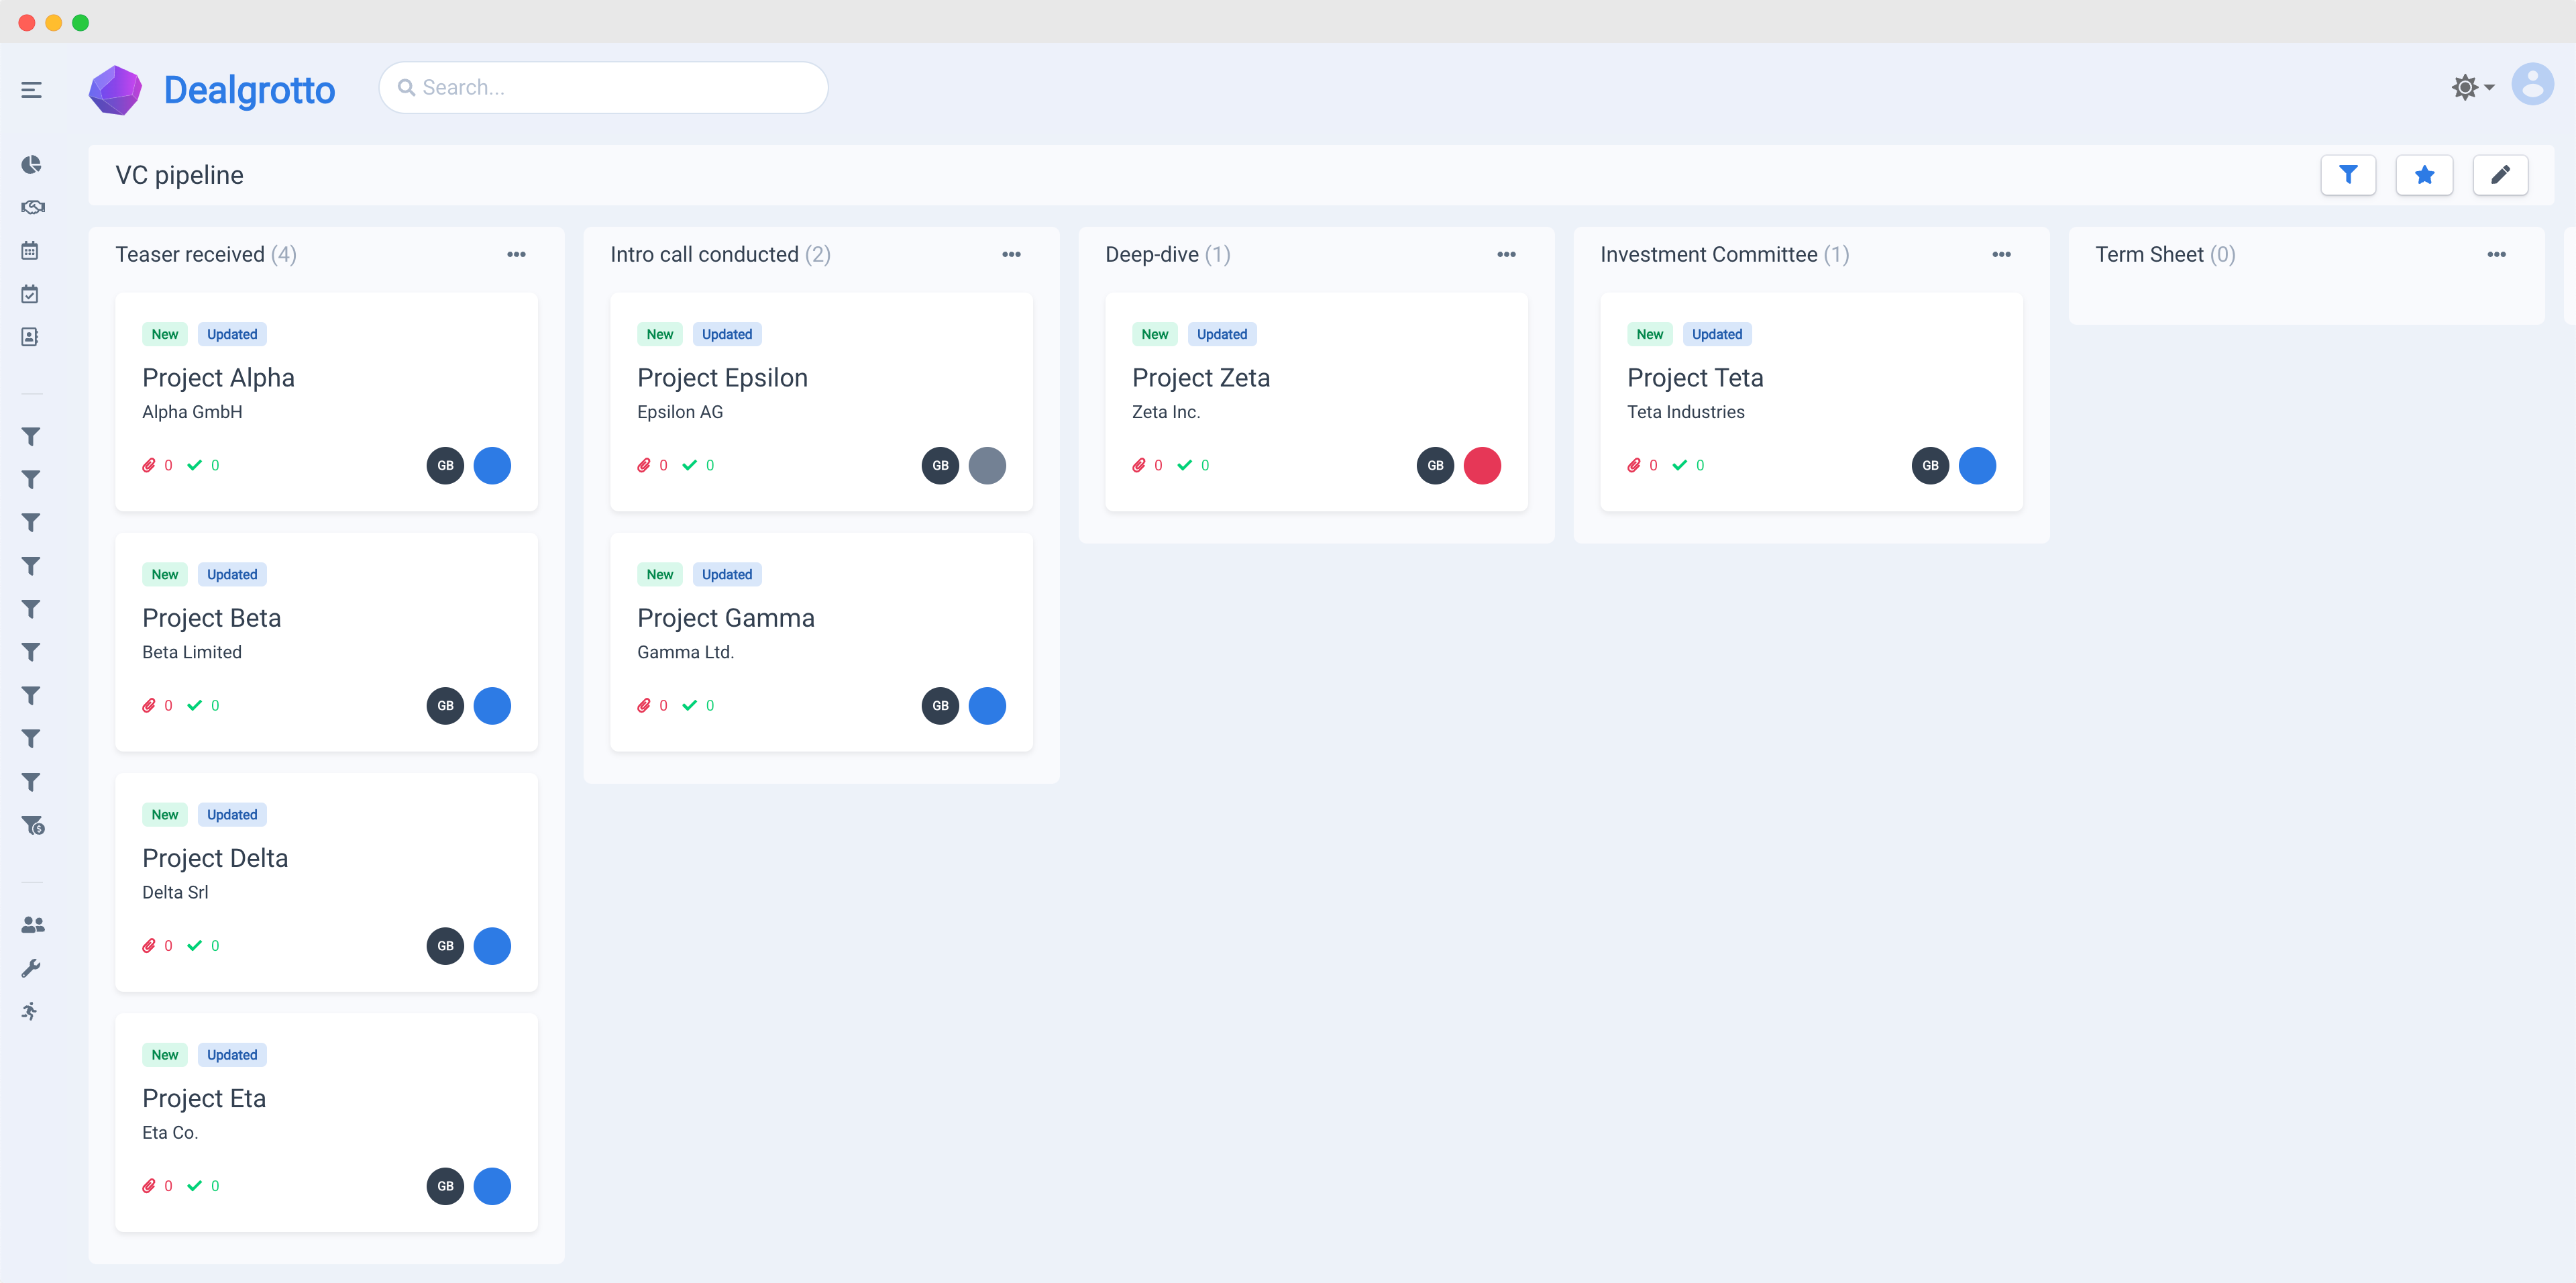
Task: Click attachment paperclip on Project Delta
Action: pyautogui.click(x=149, y=945)
